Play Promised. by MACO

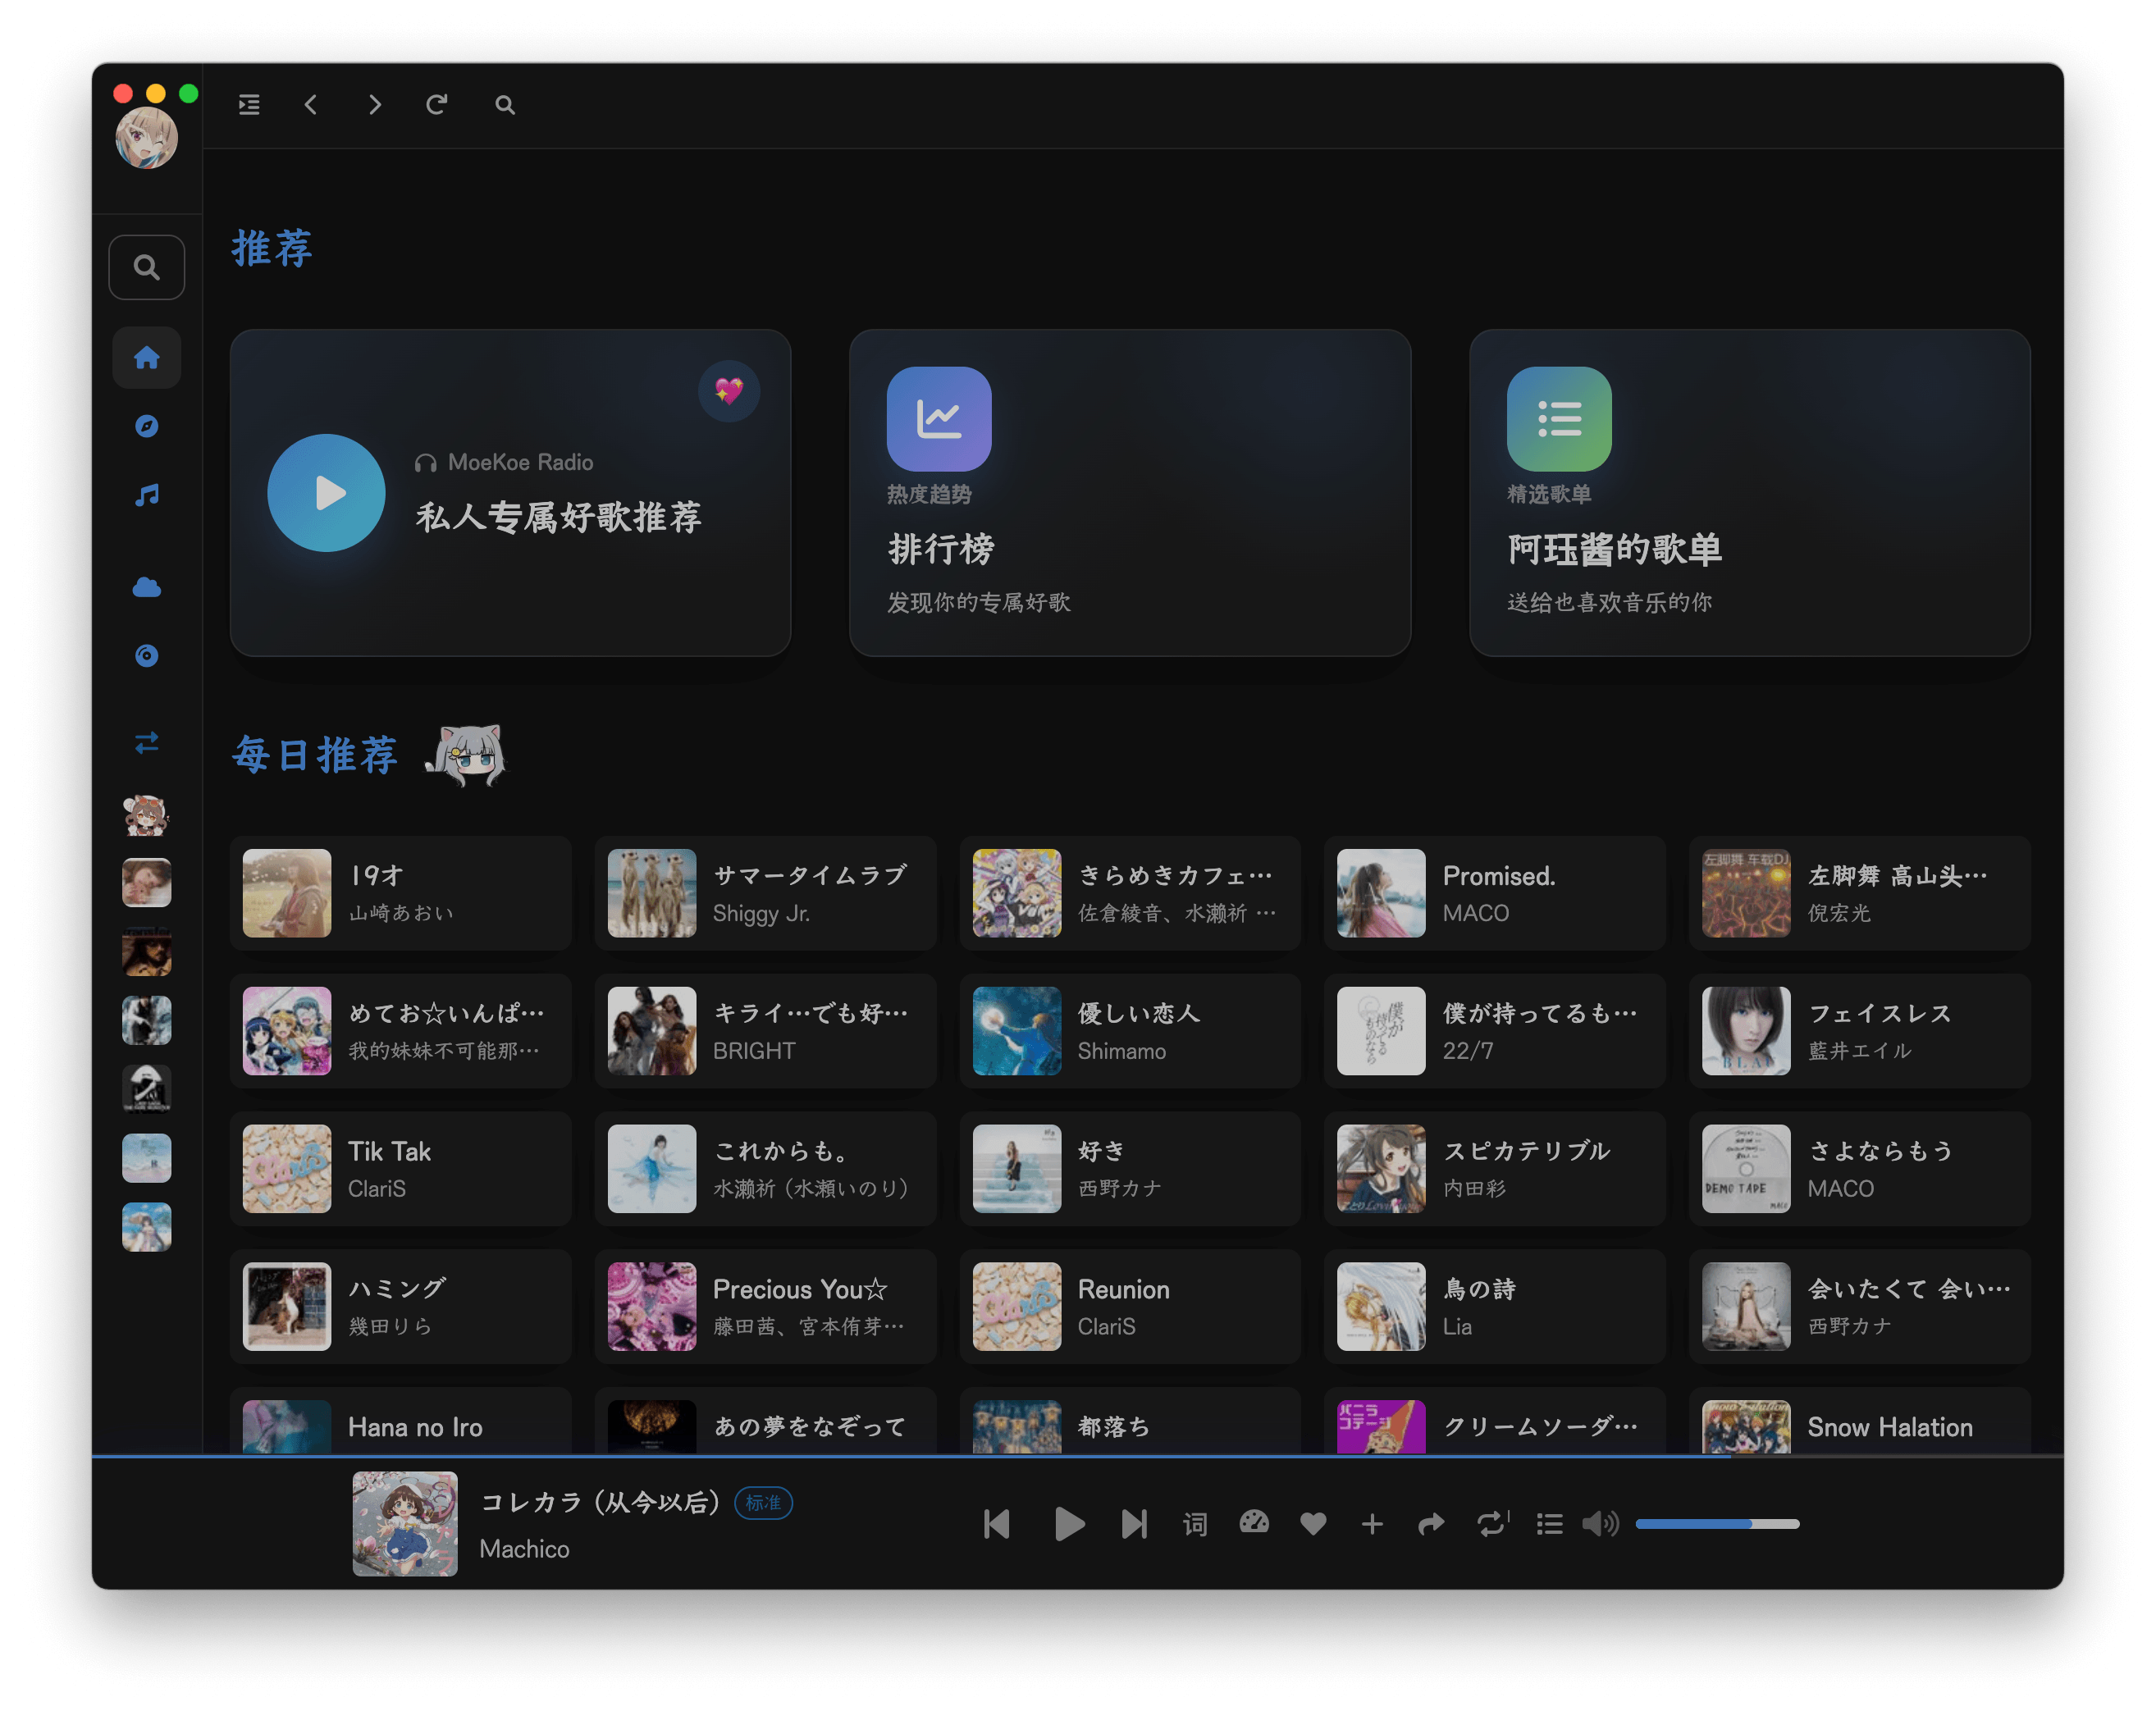(1494, 893)
